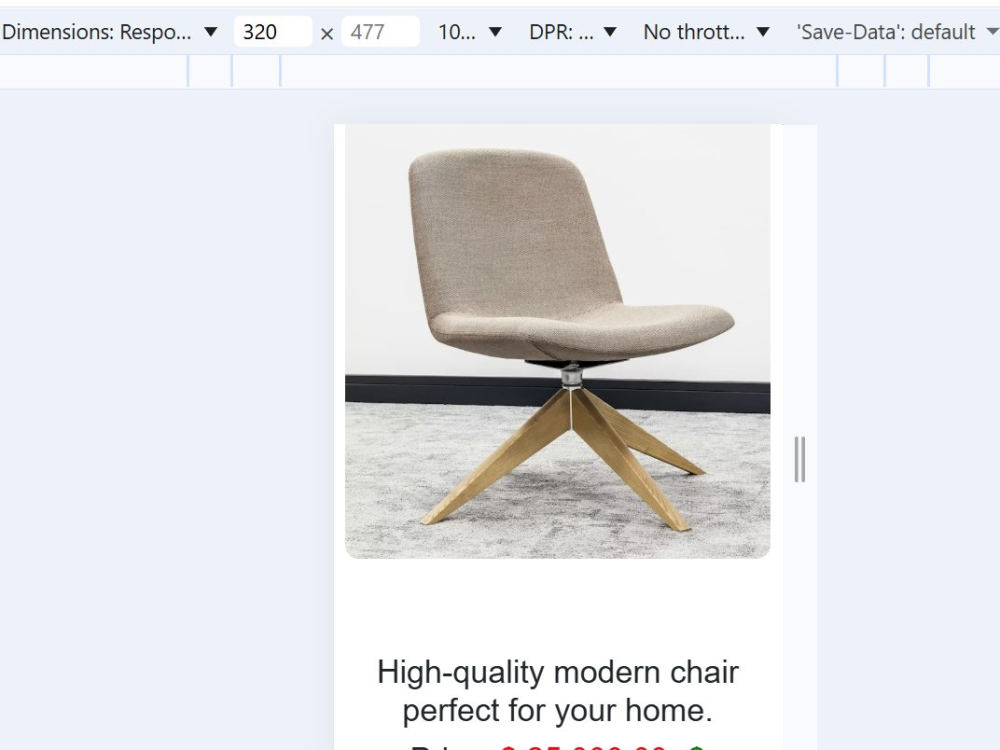
Task: Open the DPR dropdown
Action: 573,32
